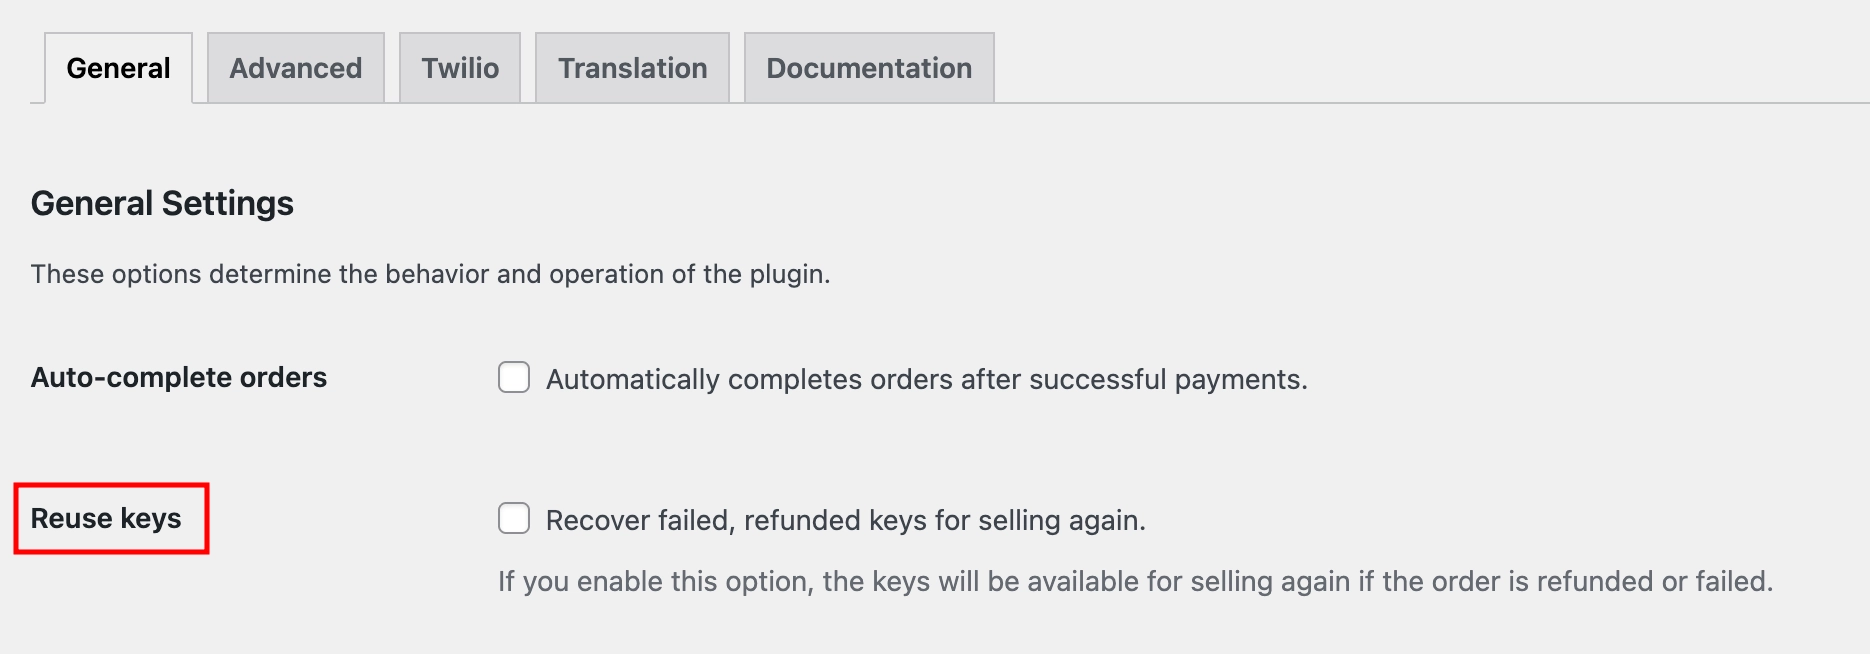Screen dimensions: 1870x654
Task: Click the word 'Settings' in the section heading
Action: pyautogui.click(x=227, y=204)
